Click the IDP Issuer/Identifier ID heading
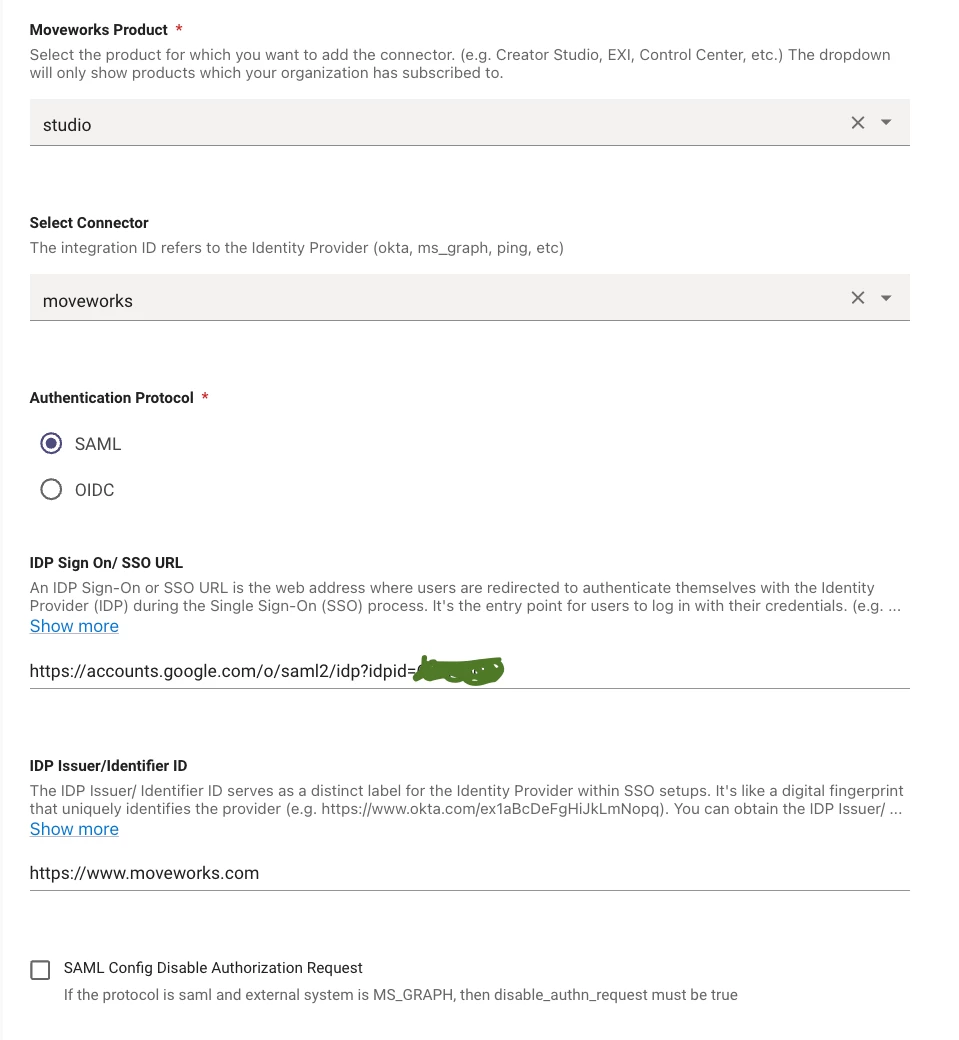The height and width of the screenshot is (1040, 959). pos(108,765)
